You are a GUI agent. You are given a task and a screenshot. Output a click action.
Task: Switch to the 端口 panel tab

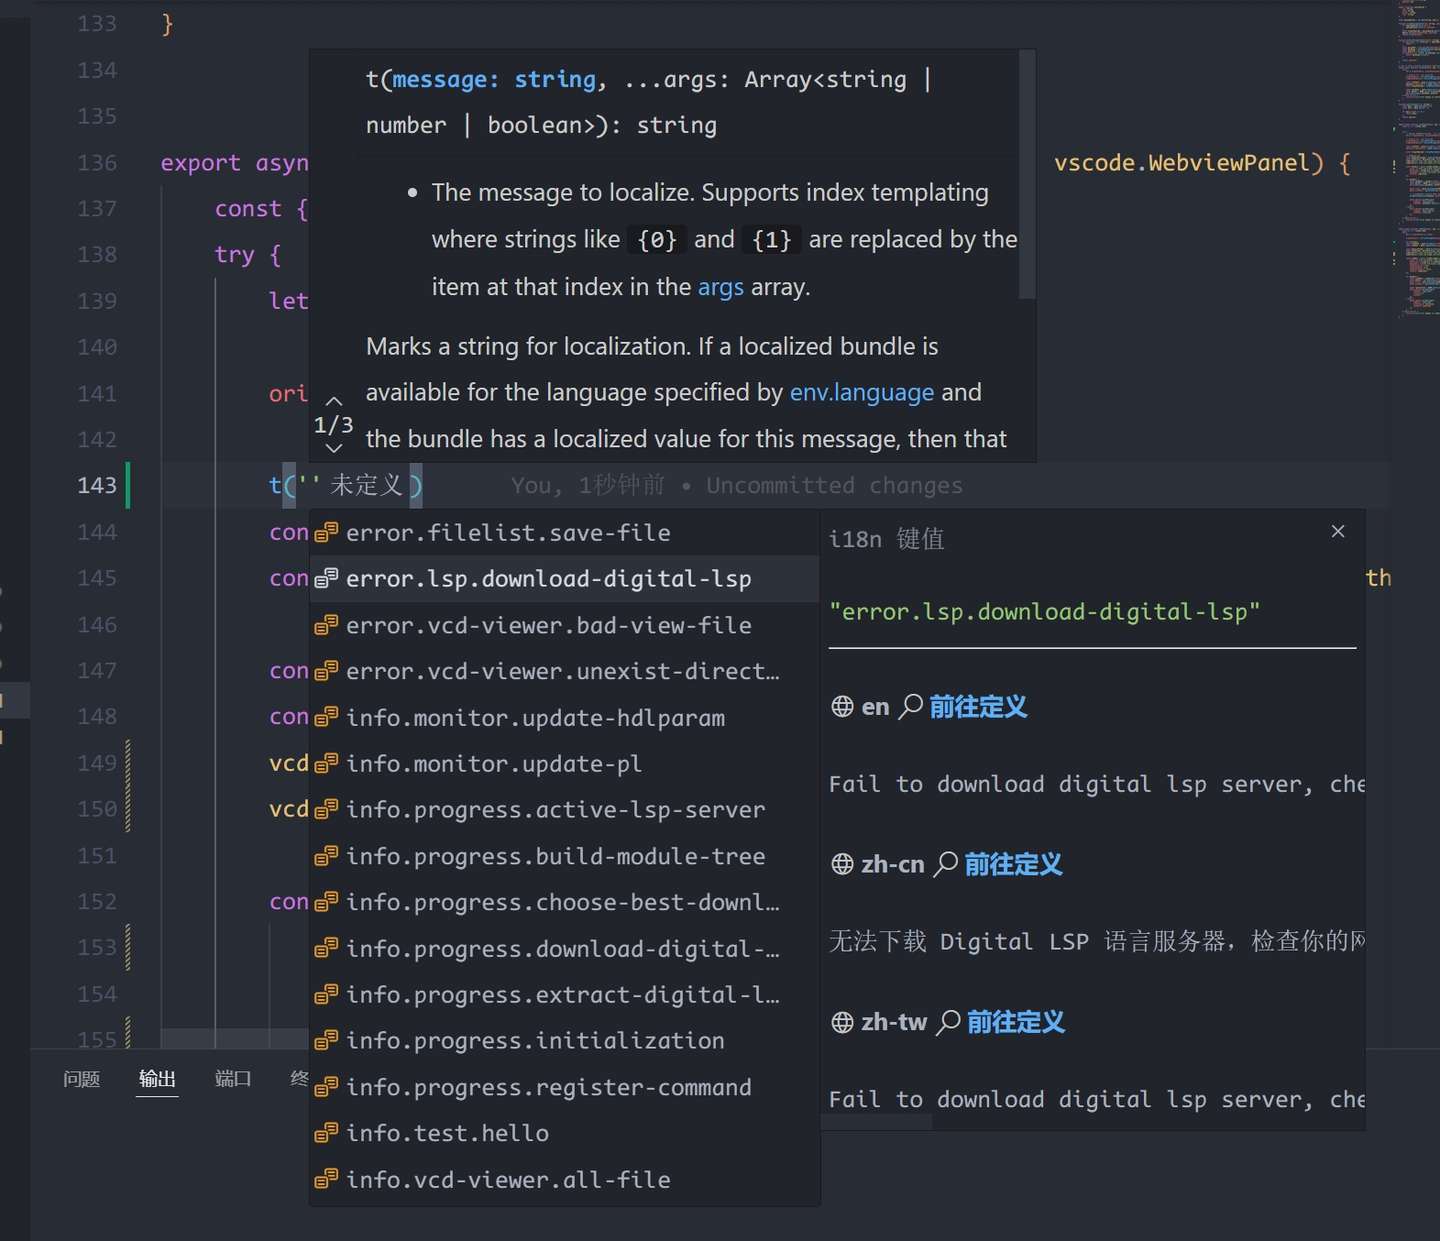click(233, 1079)
